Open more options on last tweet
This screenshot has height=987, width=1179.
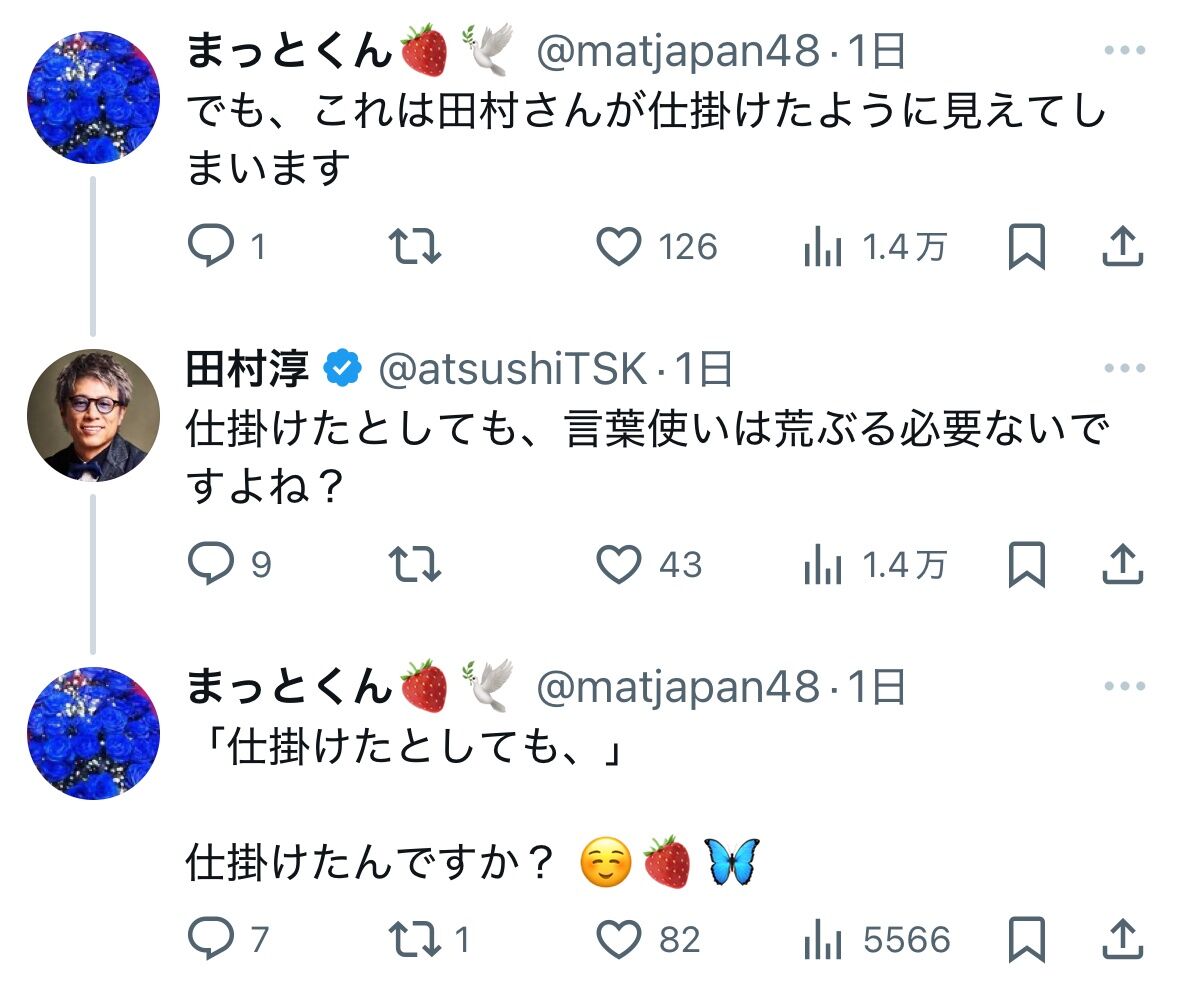click(x=1124, y=686)
